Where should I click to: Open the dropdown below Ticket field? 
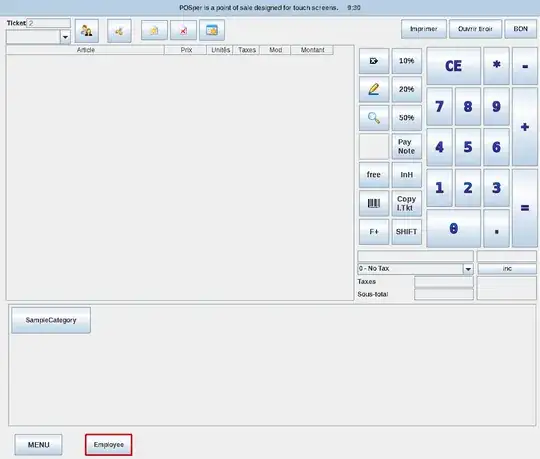click(65, 37)
